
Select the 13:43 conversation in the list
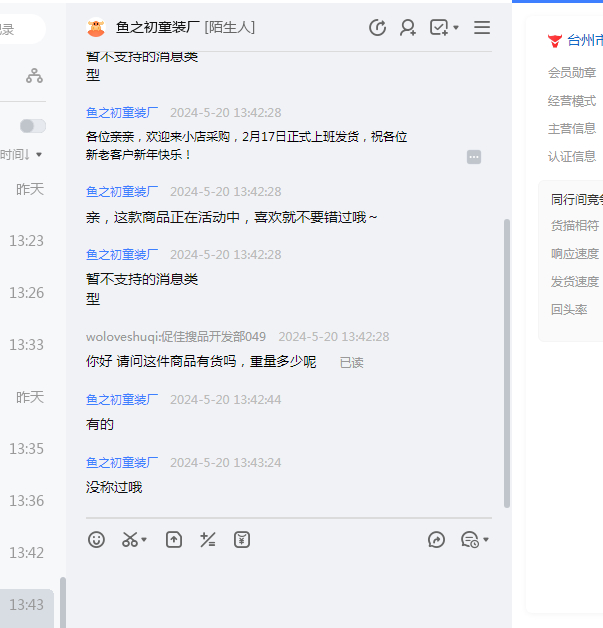(27, 604)
